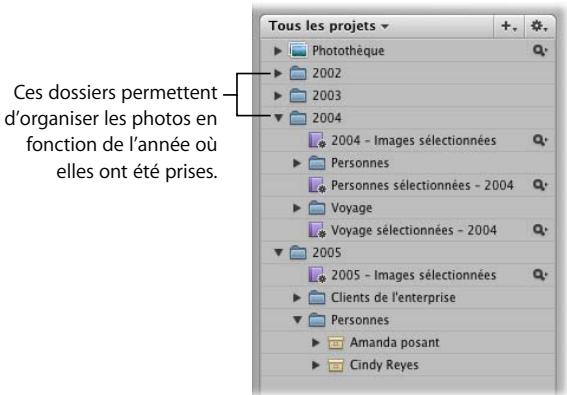Click the 2004 – Images sélectionnées smart album icon
The image size is (567, 395).
317,140
